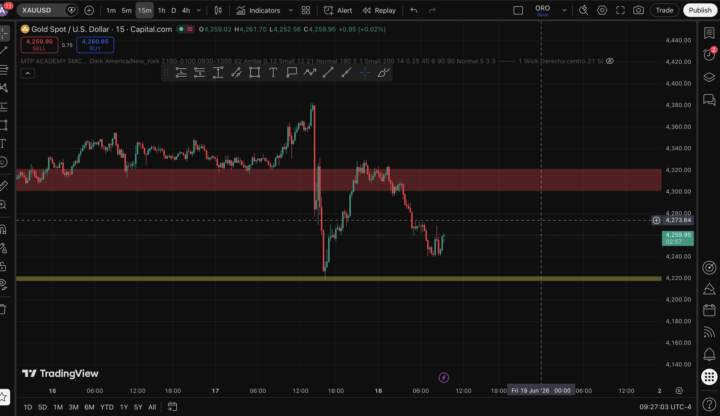This screenshot has height=416, width=720.
Task: Toggle hide all drawings eye icon
Action: pyautogui.click(x=3, y=285)
